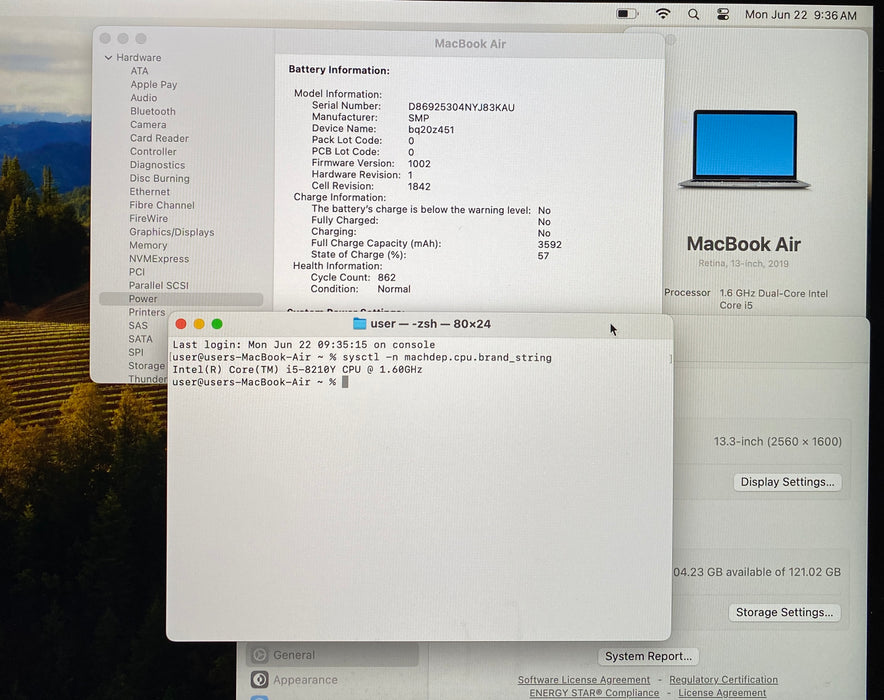The width and height of the screenshot is (884, 700).
Task: Click the Condition value Normal
Action: 394,289
